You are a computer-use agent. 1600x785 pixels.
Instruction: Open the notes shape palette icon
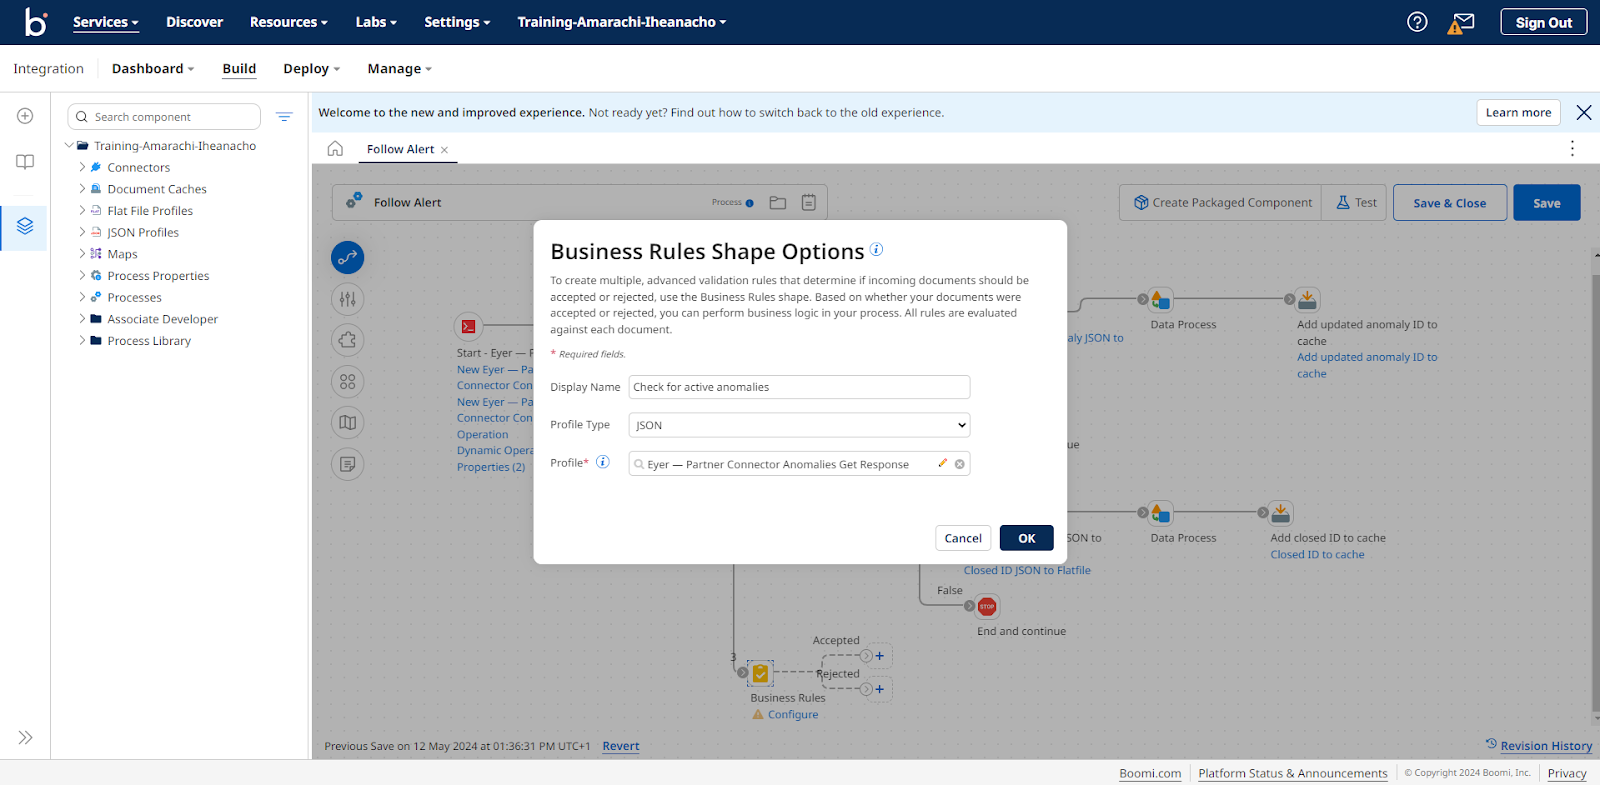[x=347, y=464]
